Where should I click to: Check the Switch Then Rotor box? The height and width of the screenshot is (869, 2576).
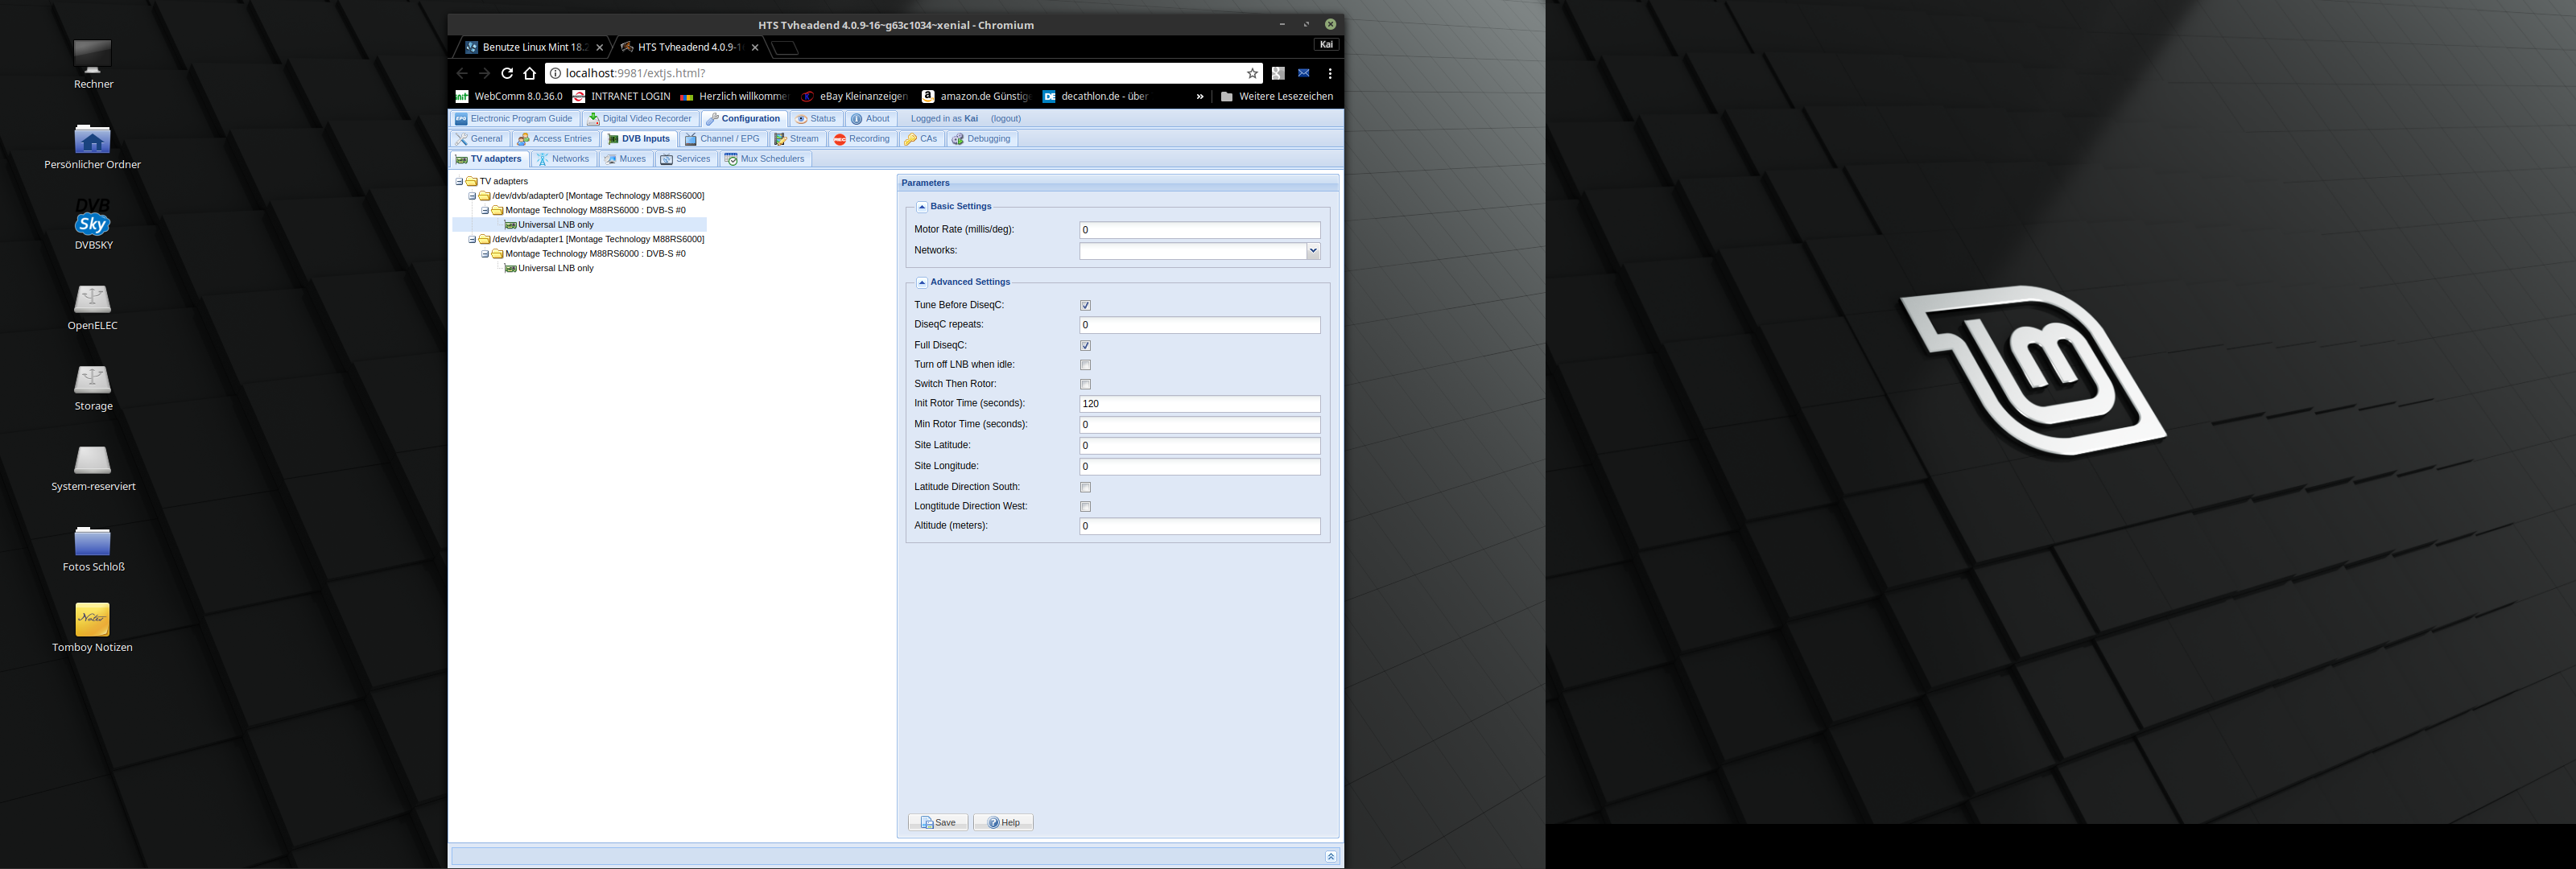tap(1085, 384)
